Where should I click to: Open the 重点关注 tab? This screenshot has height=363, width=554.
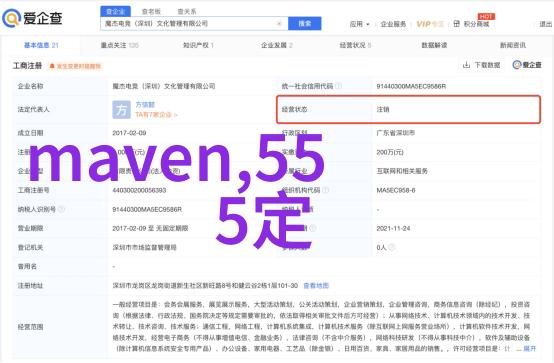(120, 45)
